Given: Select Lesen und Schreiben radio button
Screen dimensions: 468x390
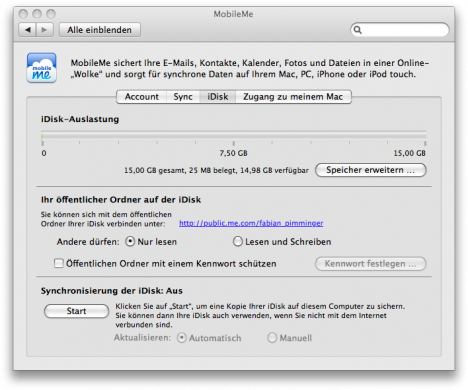Looking at the screenshot, I should (238, 241).
